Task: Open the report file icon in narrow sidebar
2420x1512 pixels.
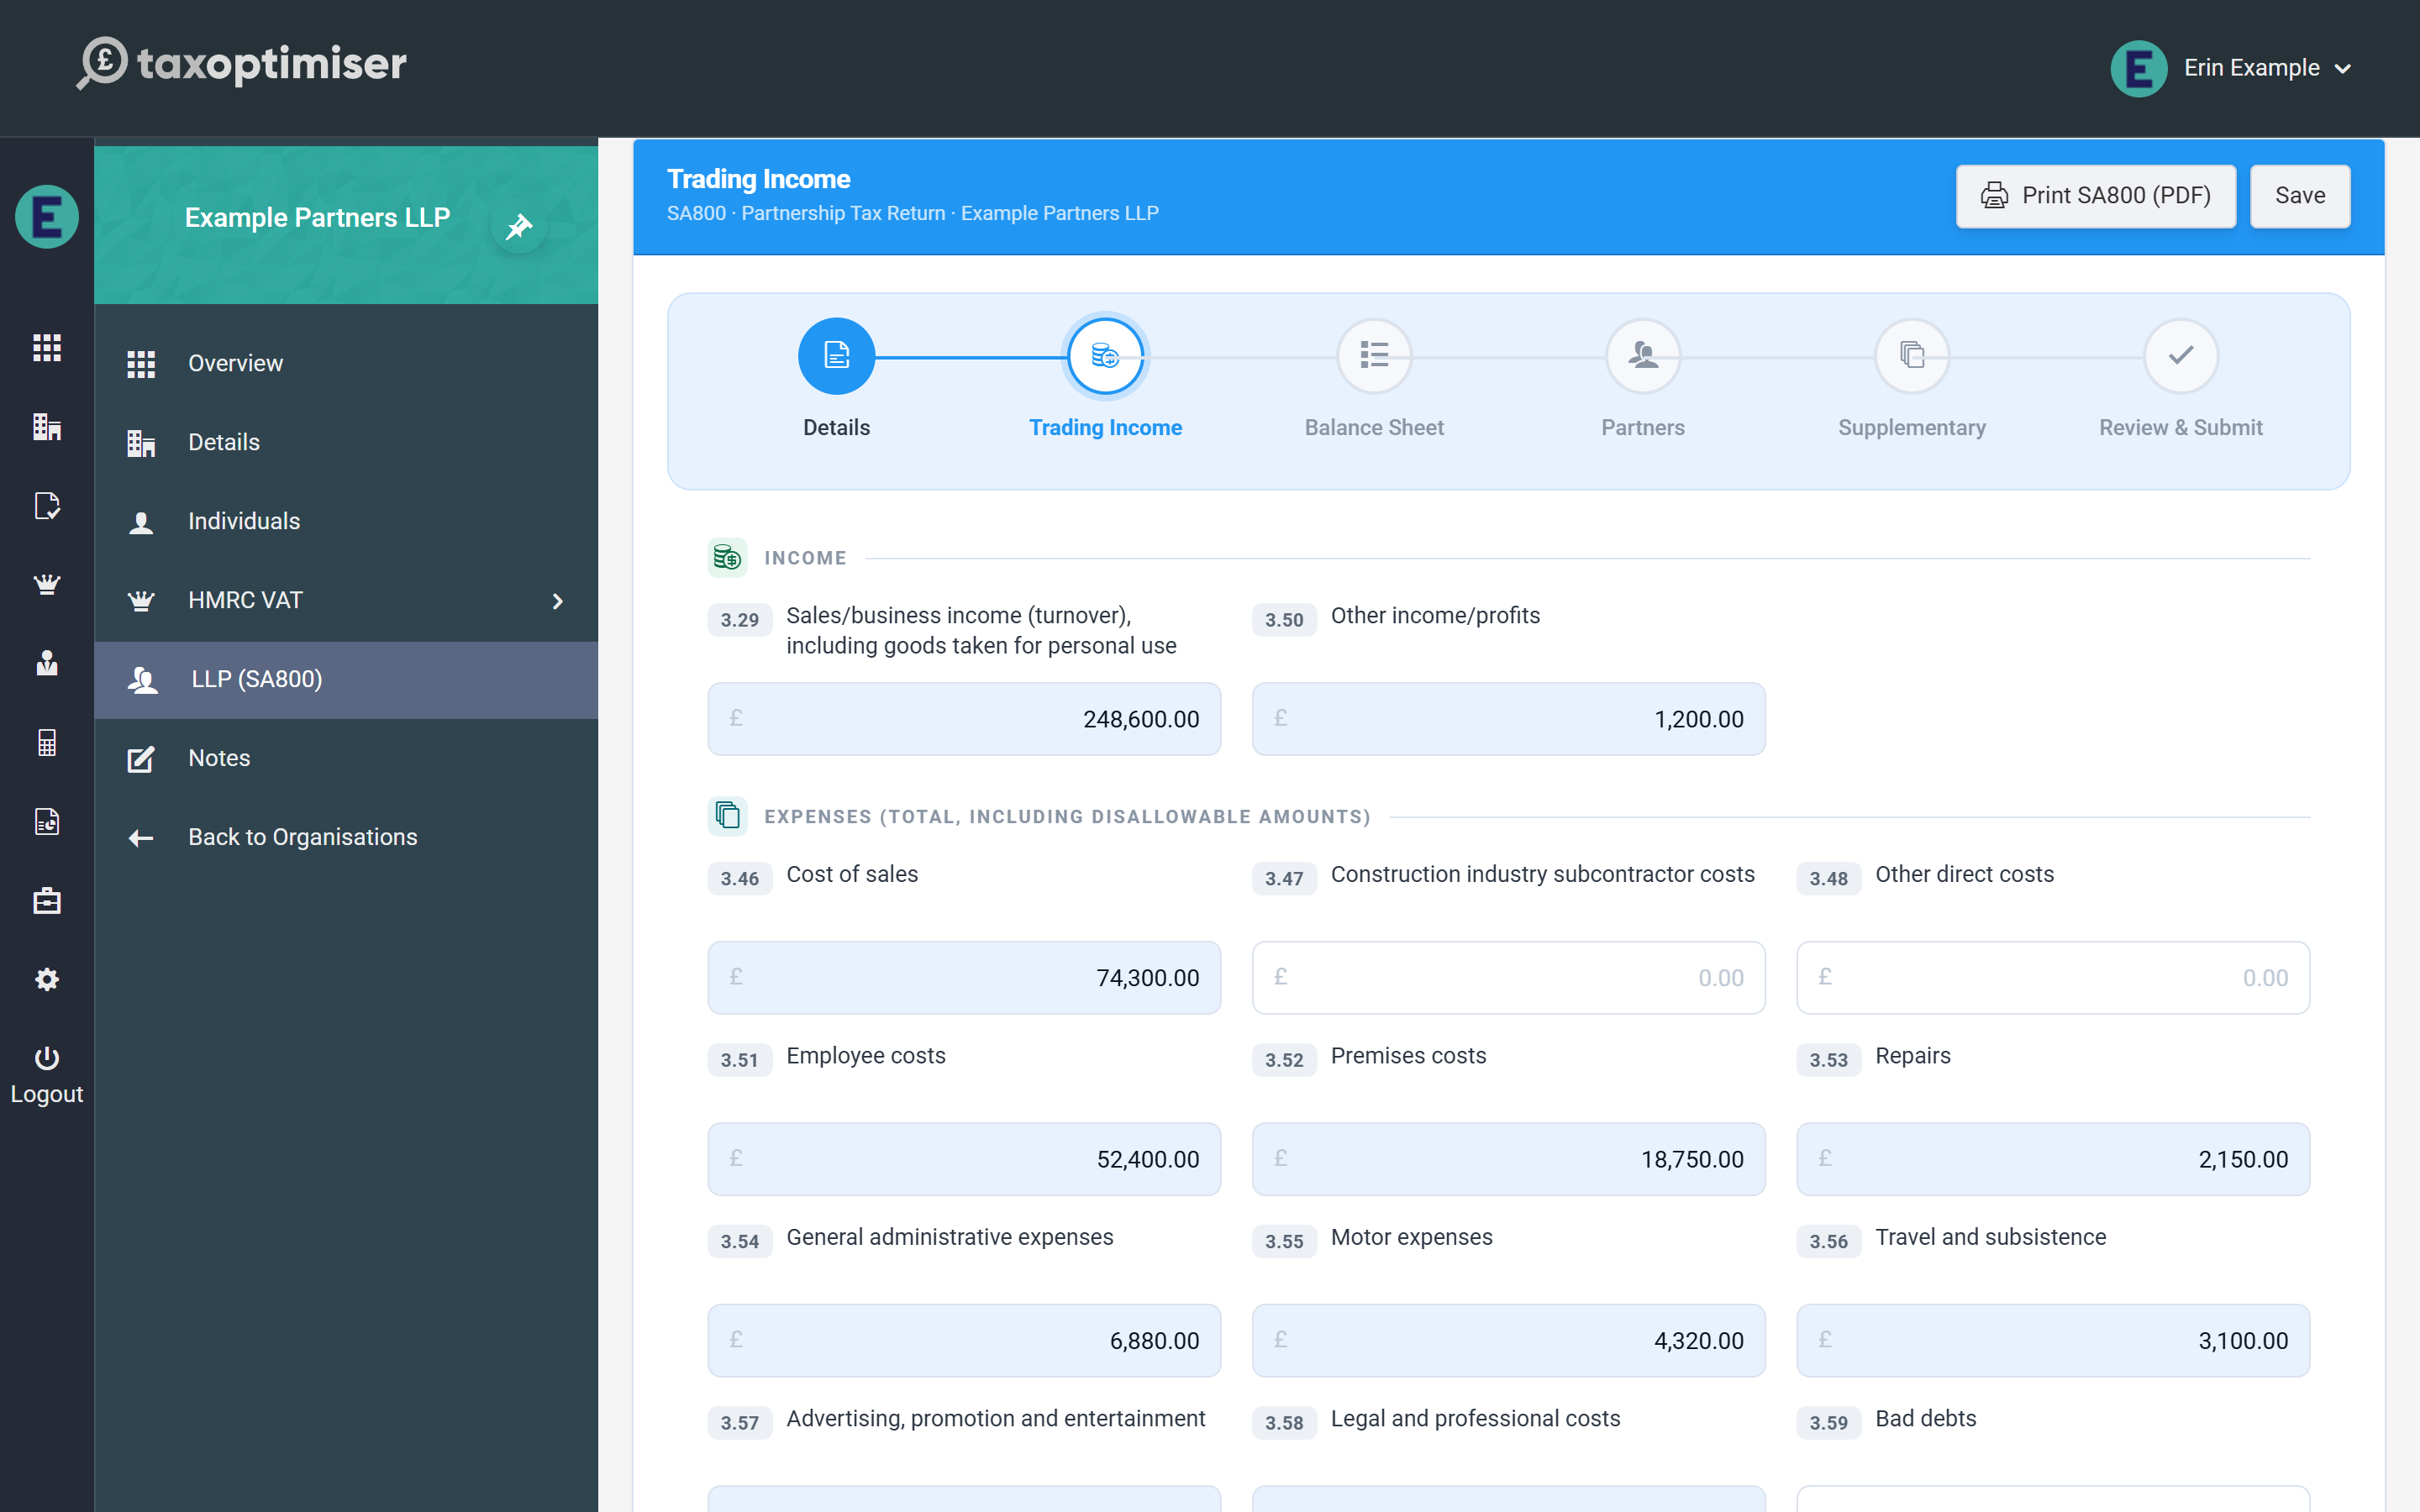Action: coord(47,821)
